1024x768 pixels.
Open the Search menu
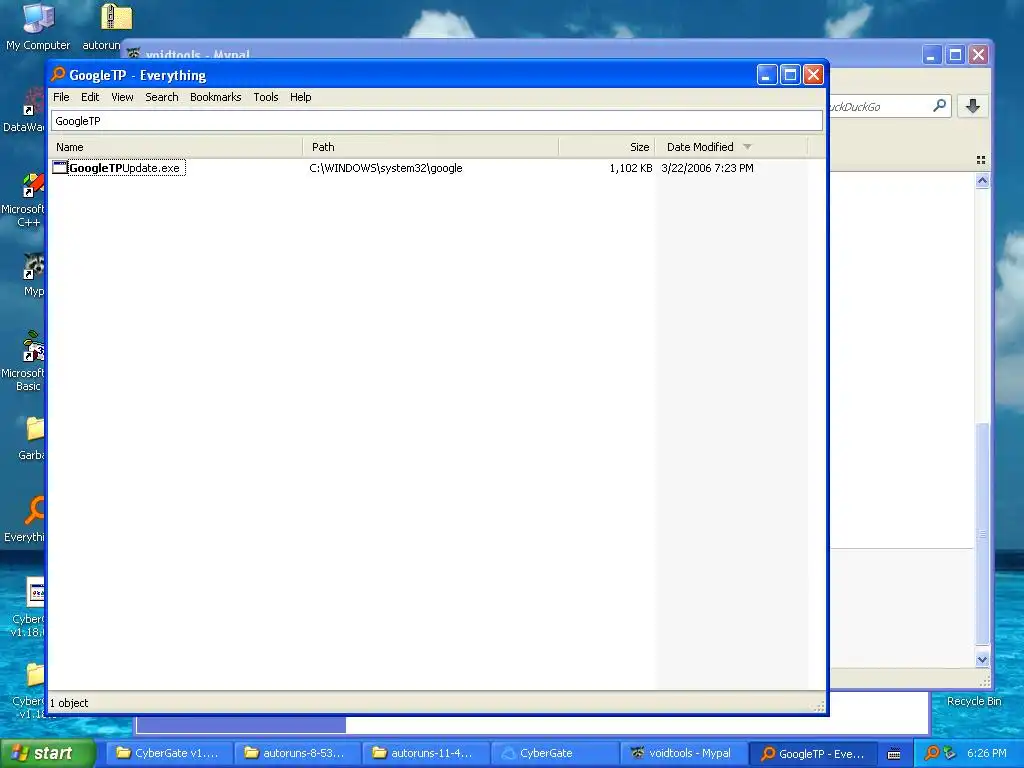161,97
